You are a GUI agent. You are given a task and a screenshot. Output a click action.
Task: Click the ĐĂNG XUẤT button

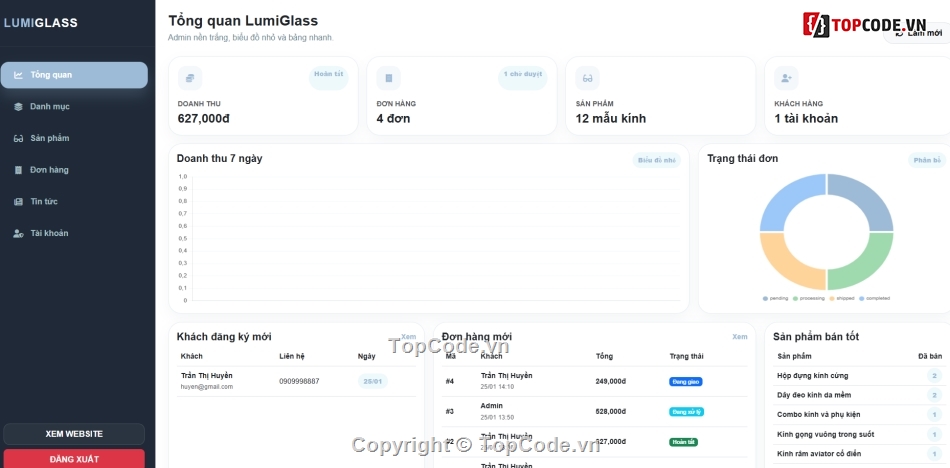click(74, 459)
